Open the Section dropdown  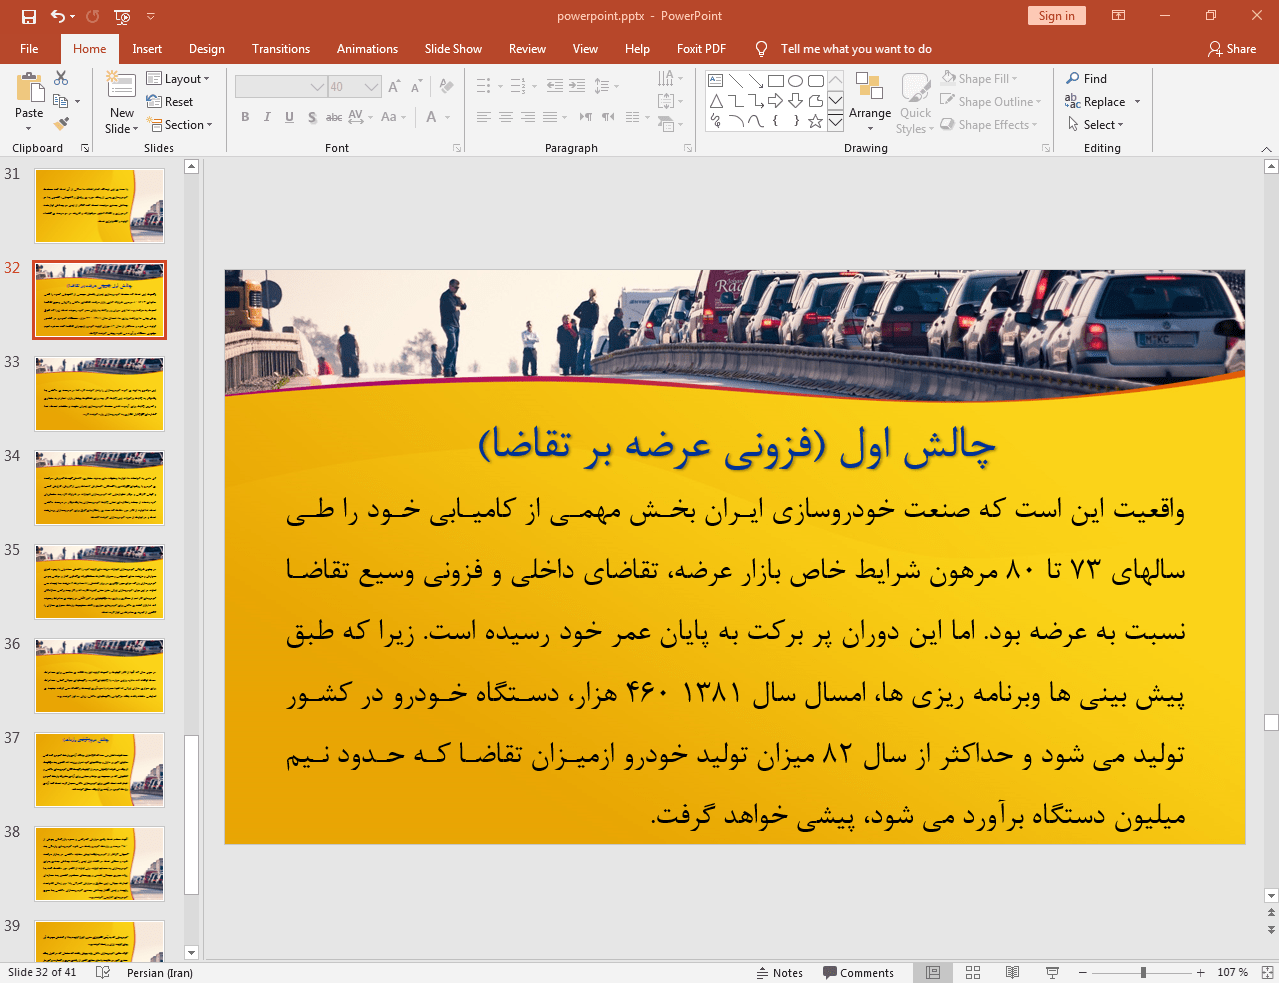coord(180,124)
